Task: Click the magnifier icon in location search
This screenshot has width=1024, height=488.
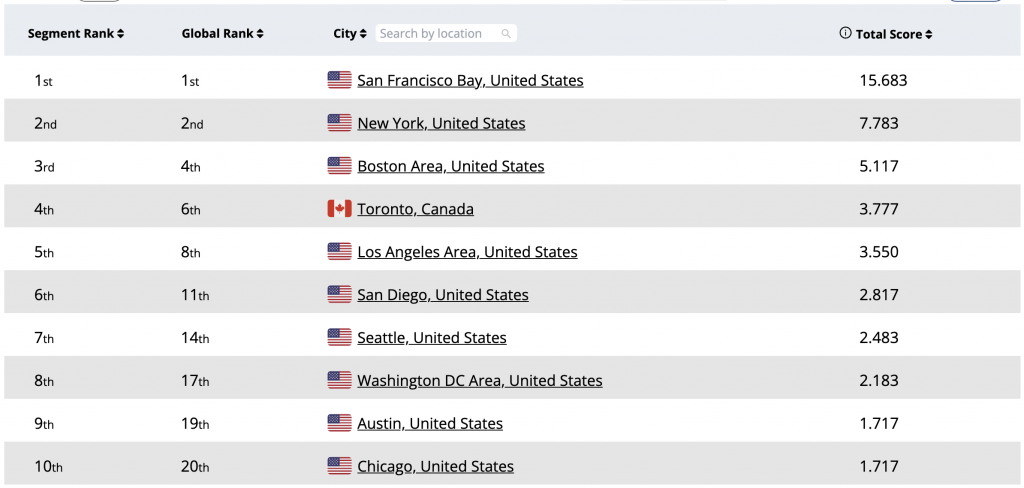Action: click(506, 34)
